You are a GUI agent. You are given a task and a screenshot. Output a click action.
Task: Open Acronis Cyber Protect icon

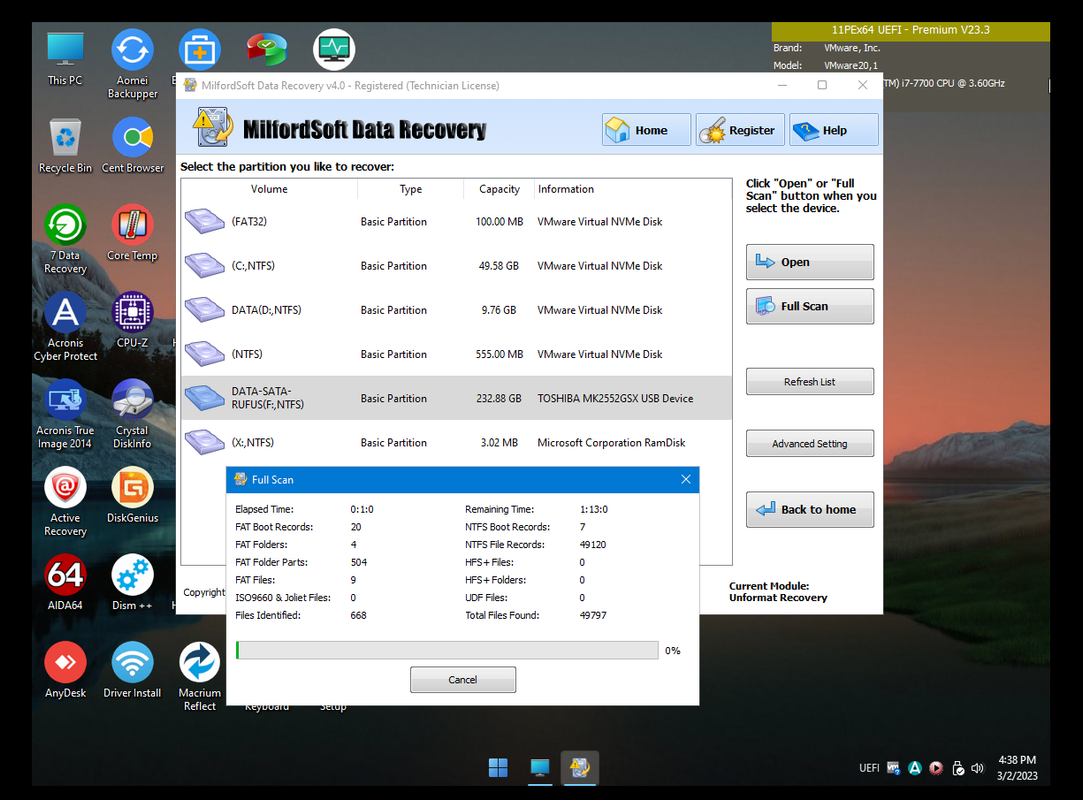(66, 327)
